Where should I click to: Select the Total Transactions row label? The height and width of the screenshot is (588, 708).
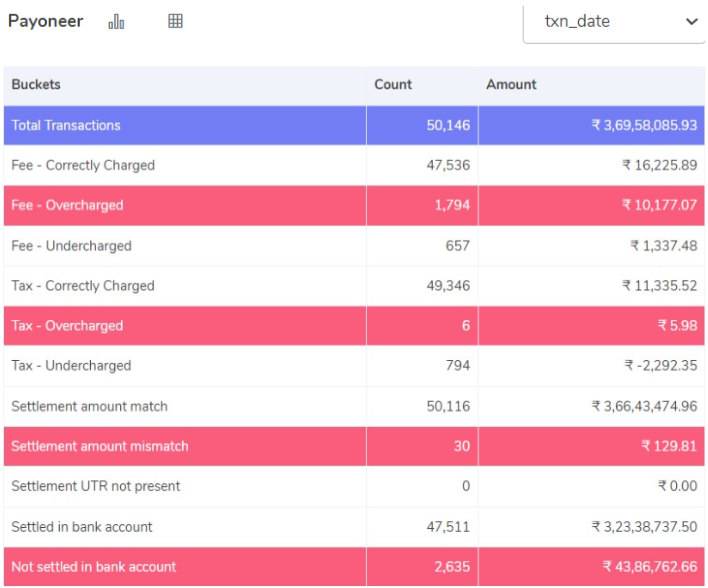click(66, 125)
